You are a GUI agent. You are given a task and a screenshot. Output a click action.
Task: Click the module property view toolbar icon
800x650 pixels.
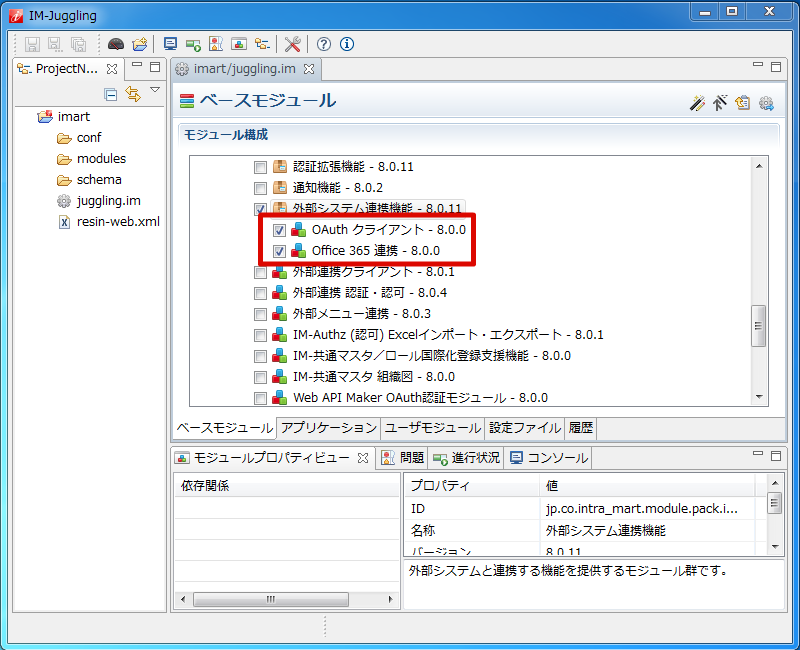[239, 44]
